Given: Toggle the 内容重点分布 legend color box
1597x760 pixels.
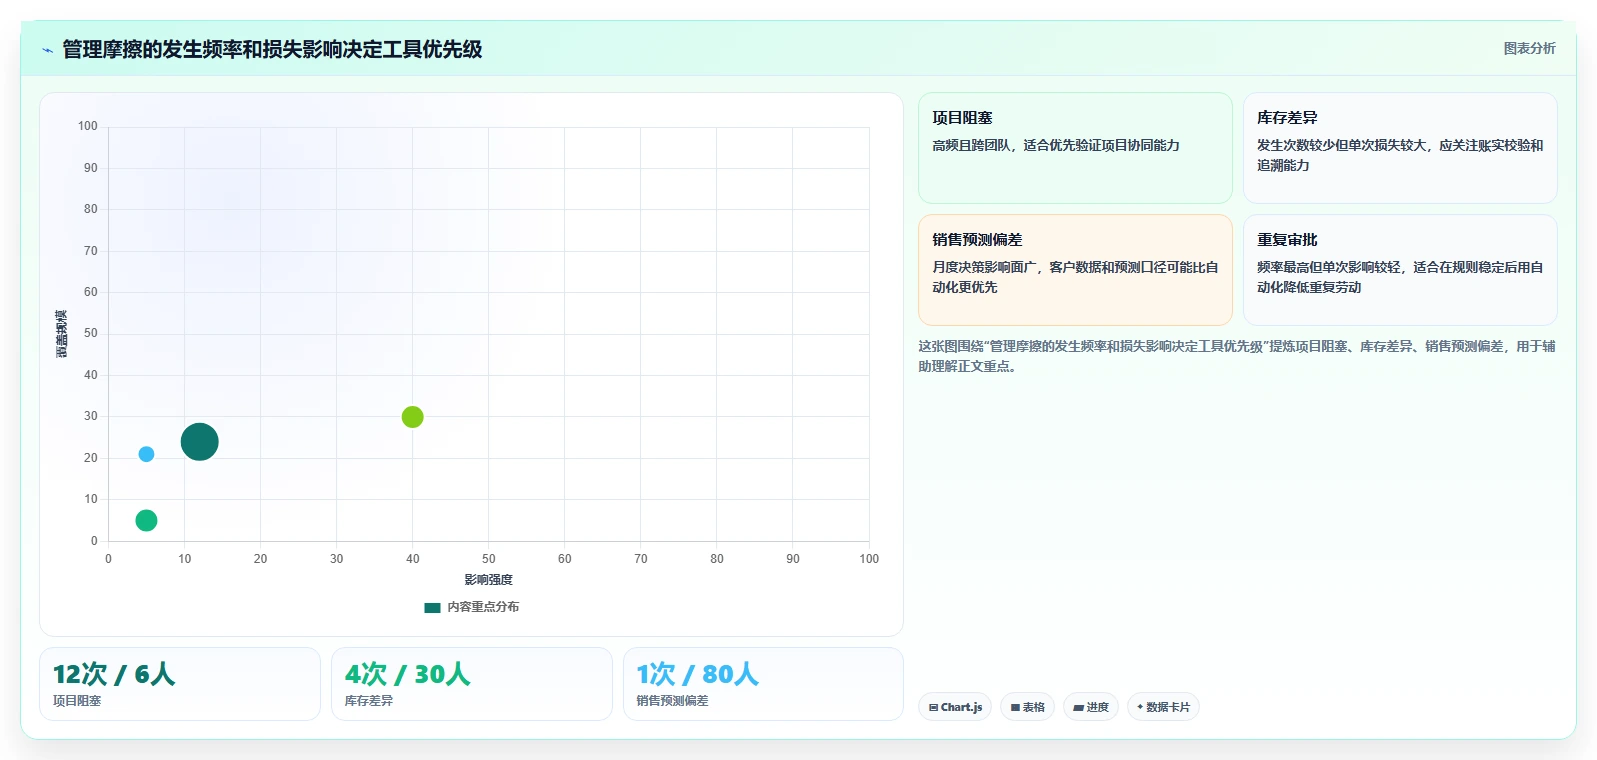Looking at the screenshot, I should [x=432, y=607].
